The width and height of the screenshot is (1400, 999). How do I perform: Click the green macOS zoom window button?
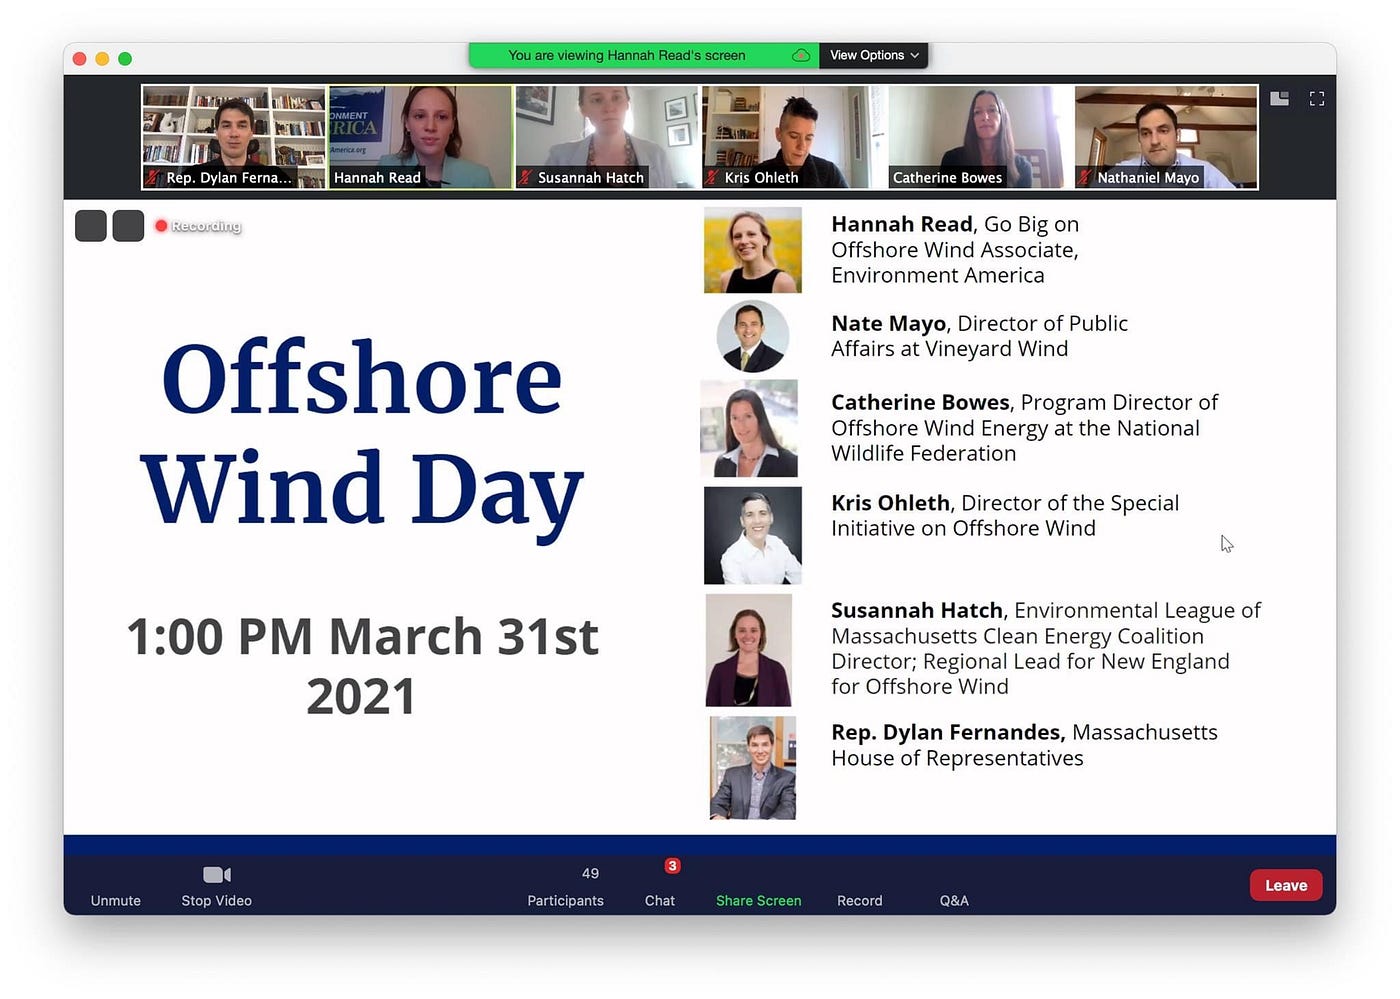tap(125, 59)
